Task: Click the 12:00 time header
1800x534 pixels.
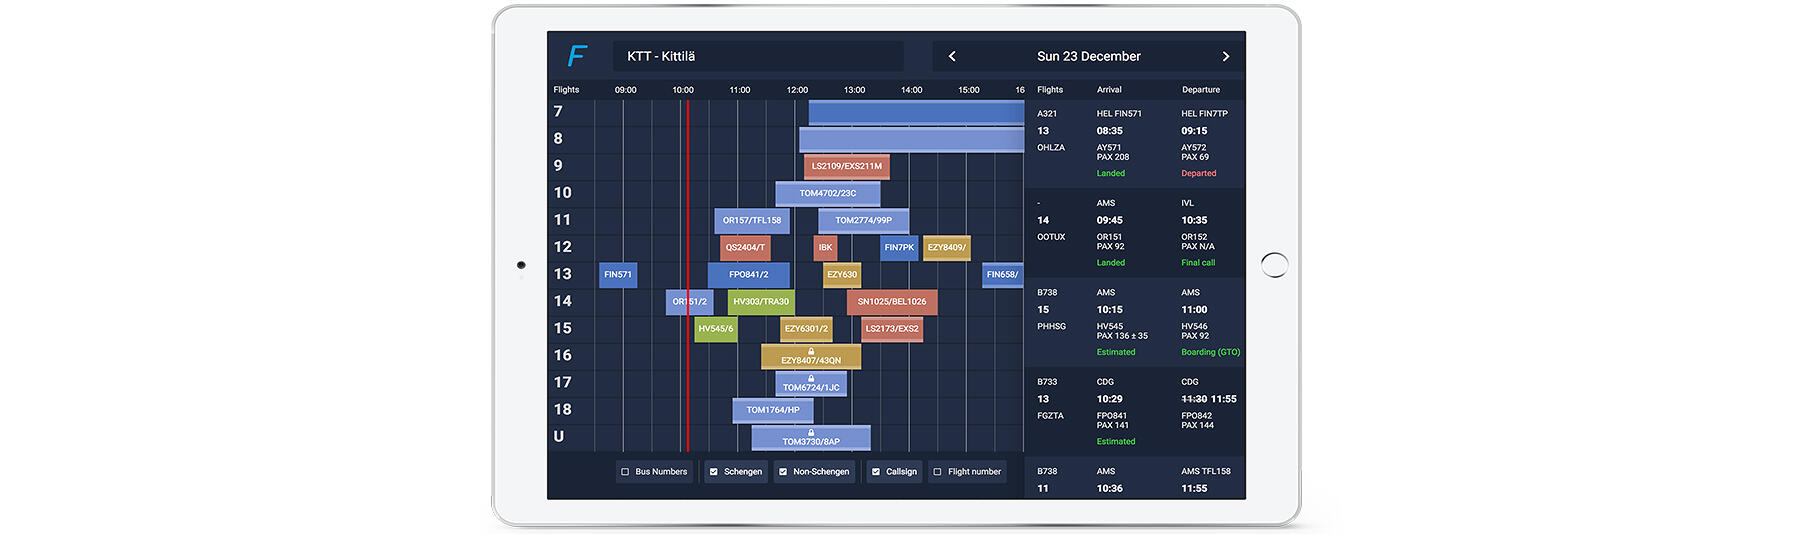Action: (x=797, y=90)
